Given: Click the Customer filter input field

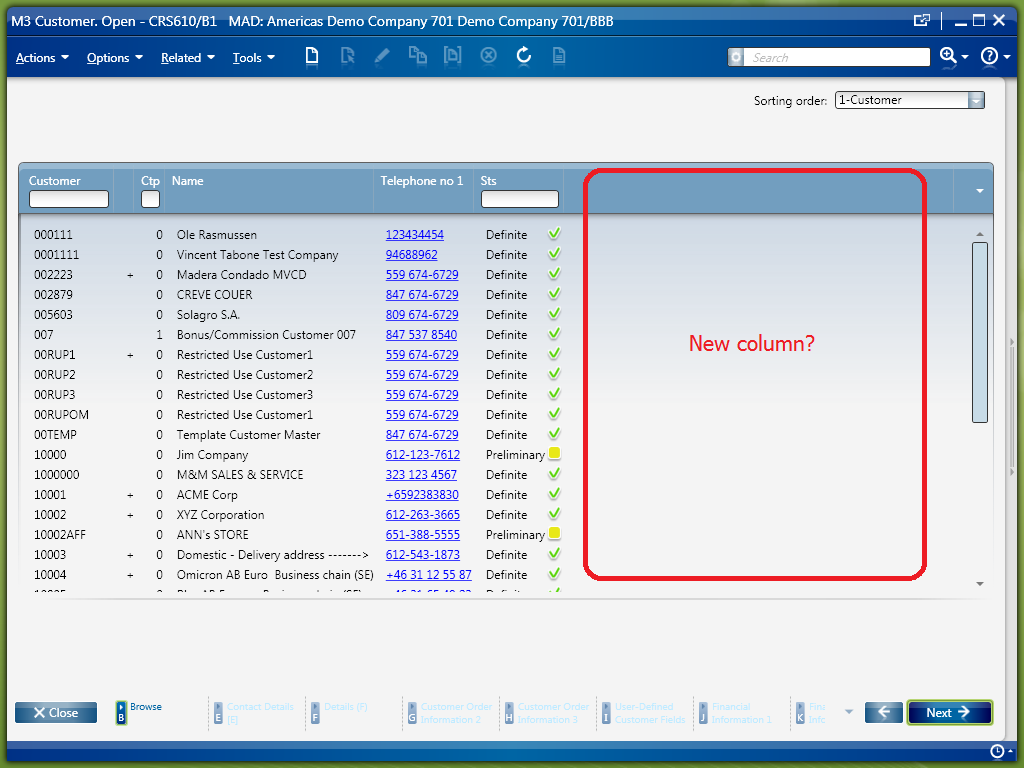Looking at the screenshot, I should pos(68,199).
